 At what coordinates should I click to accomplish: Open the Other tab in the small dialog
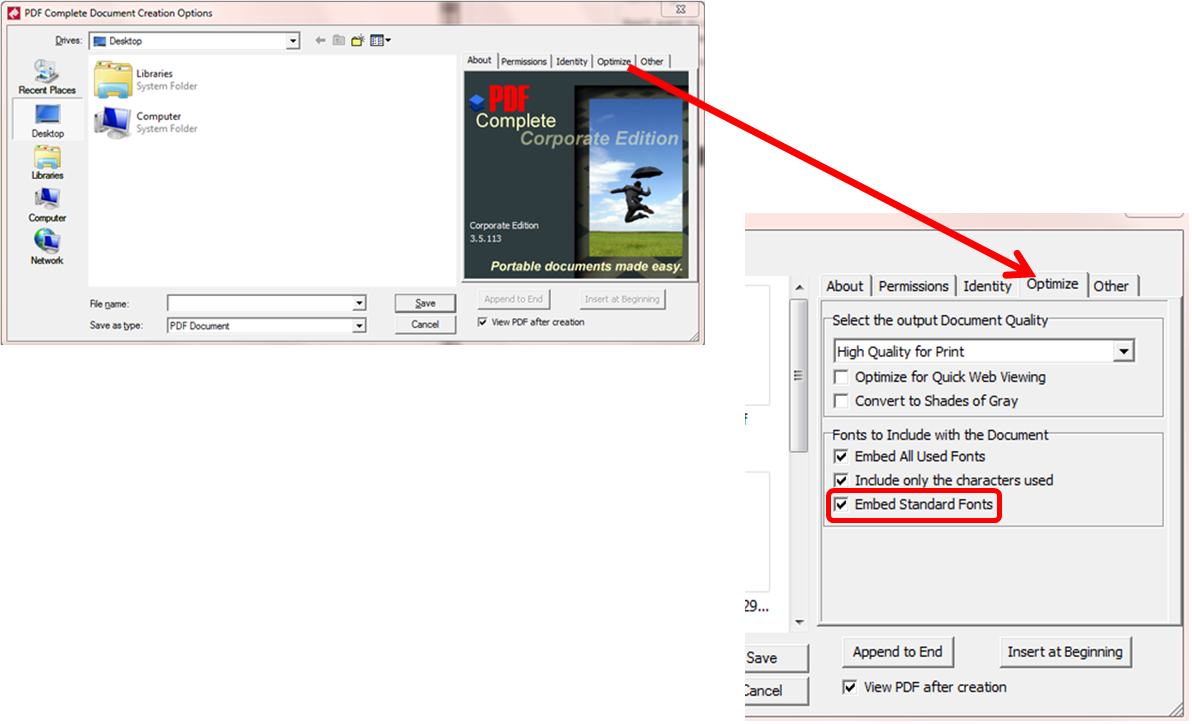(652, 62)
